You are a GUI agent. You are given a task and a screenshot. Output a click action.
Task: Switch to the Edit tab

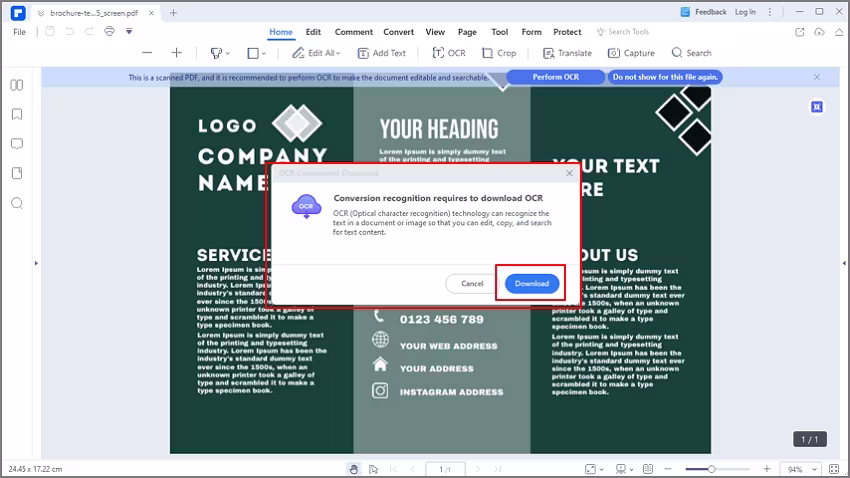pyautogui.click(x=313, y=32)
